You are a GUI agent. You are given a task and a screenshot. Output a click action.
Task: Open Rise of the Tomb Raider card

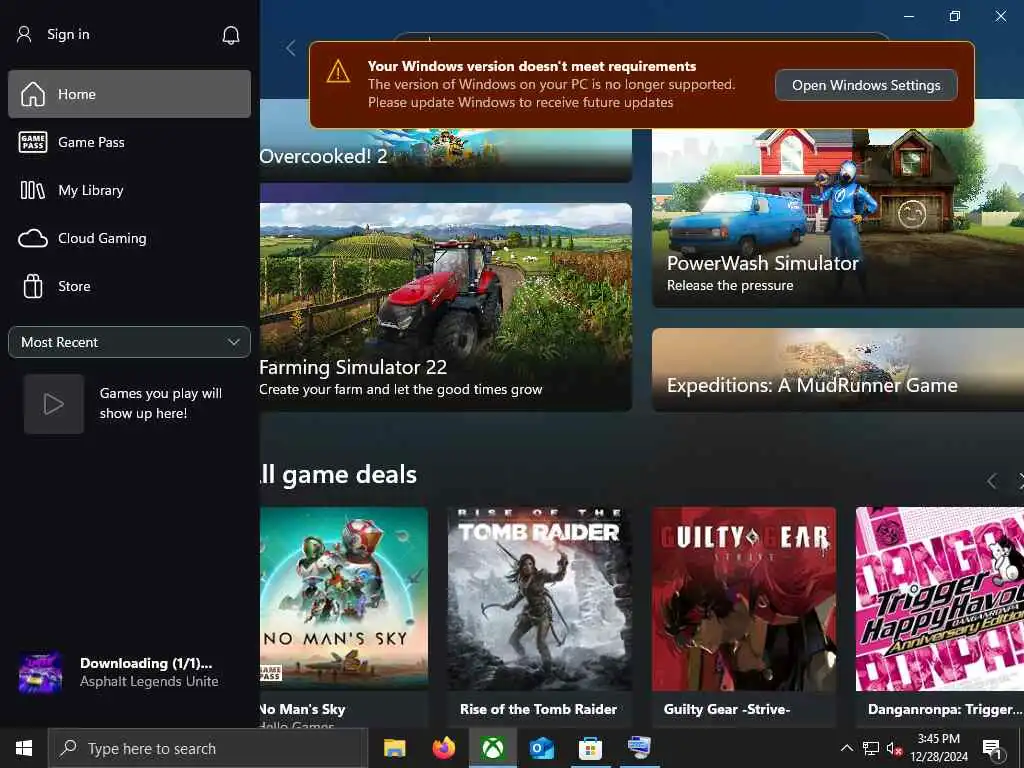coord(539,617)
